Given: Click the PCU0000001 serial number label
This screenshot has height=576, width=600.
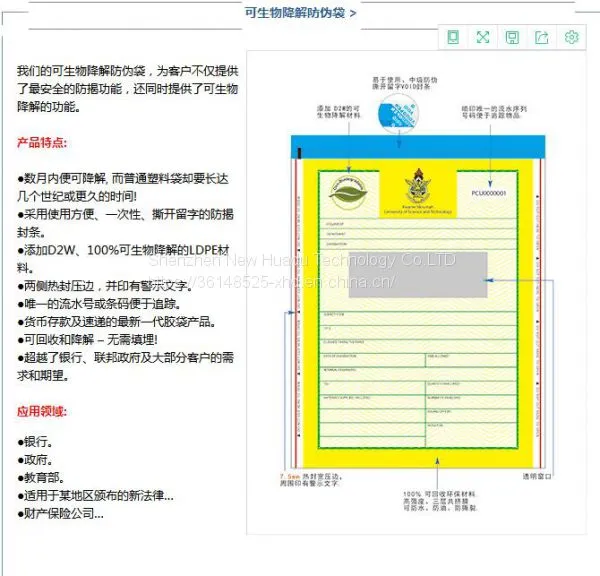Looking at the screenshot, I should point(489,193).
